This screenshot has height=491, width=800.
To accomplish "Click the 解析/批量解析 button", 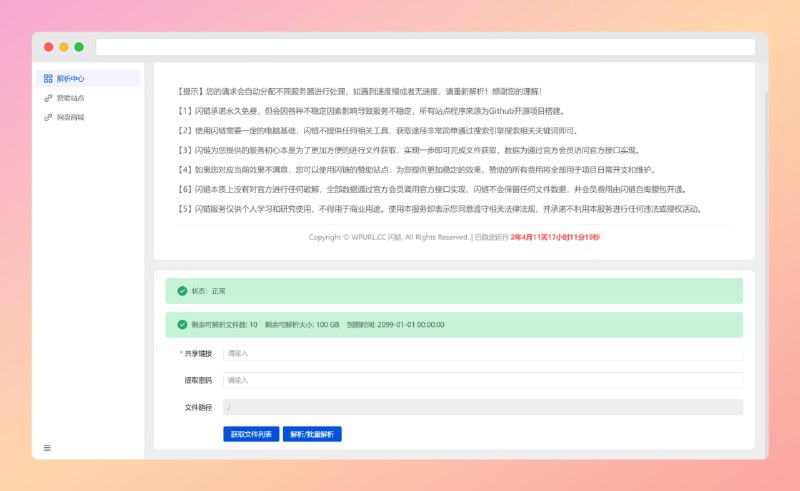I will (x=312, y=435).
